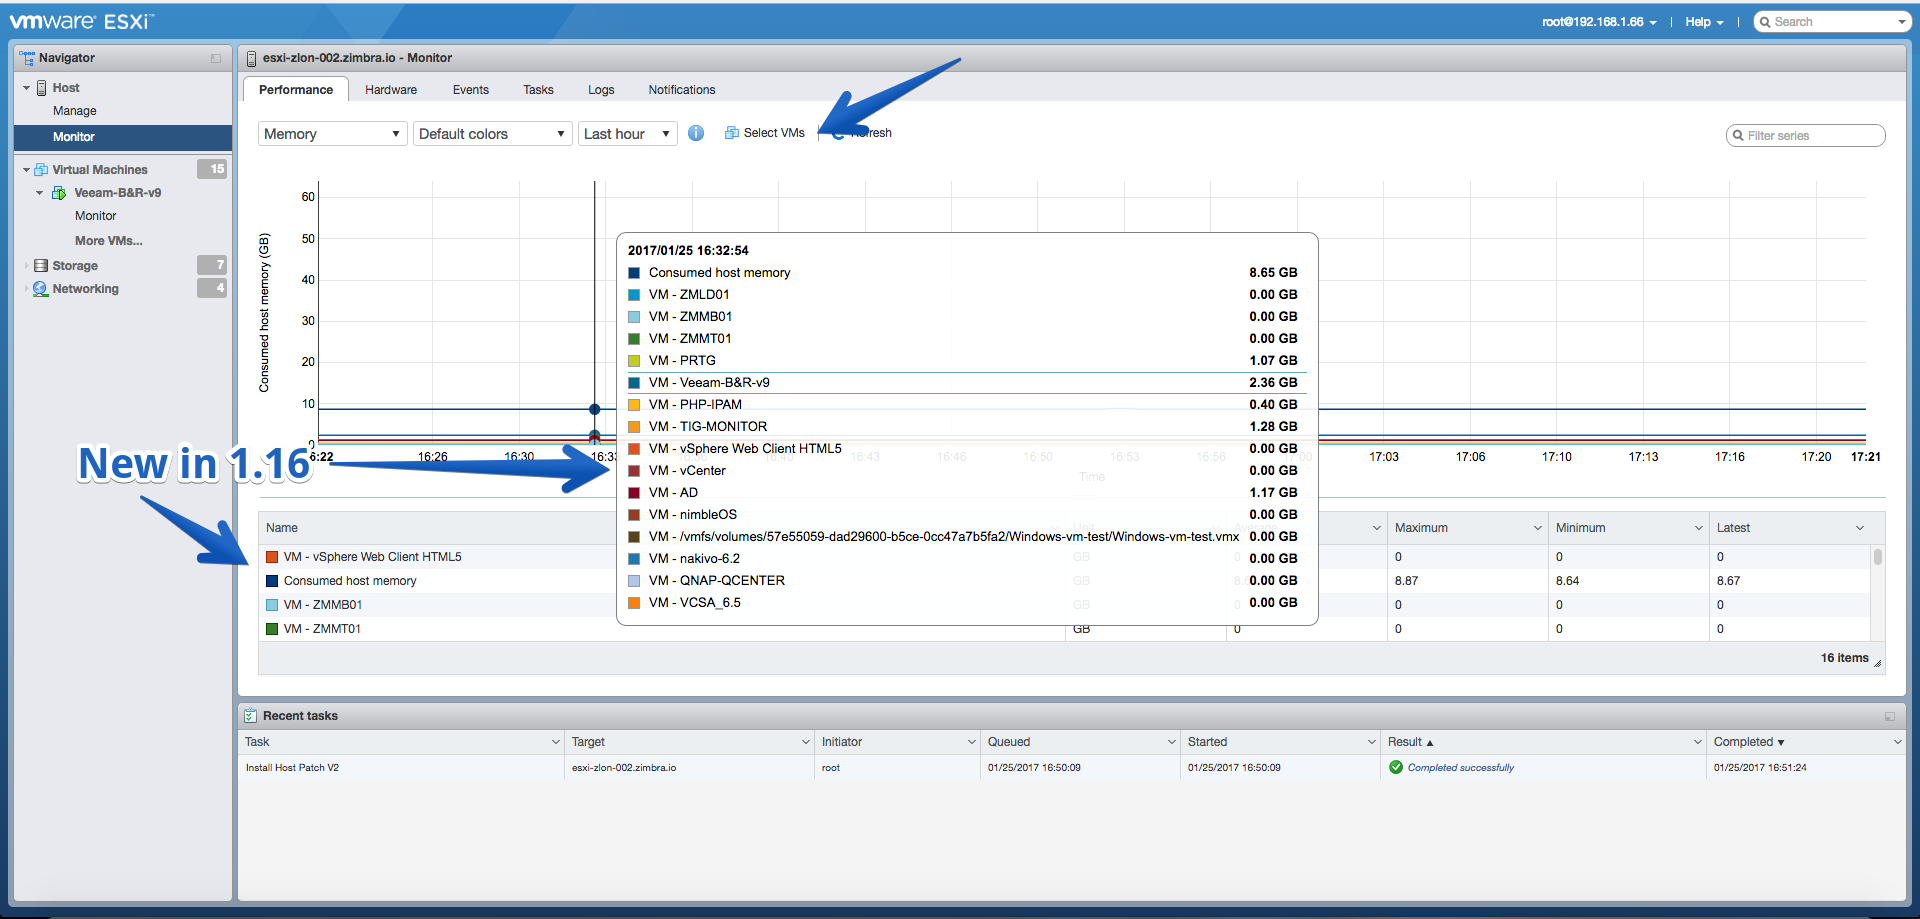Click the Consumed host memory color swatch
This screenshot has height=919, width=1920.
click(272, 581)
